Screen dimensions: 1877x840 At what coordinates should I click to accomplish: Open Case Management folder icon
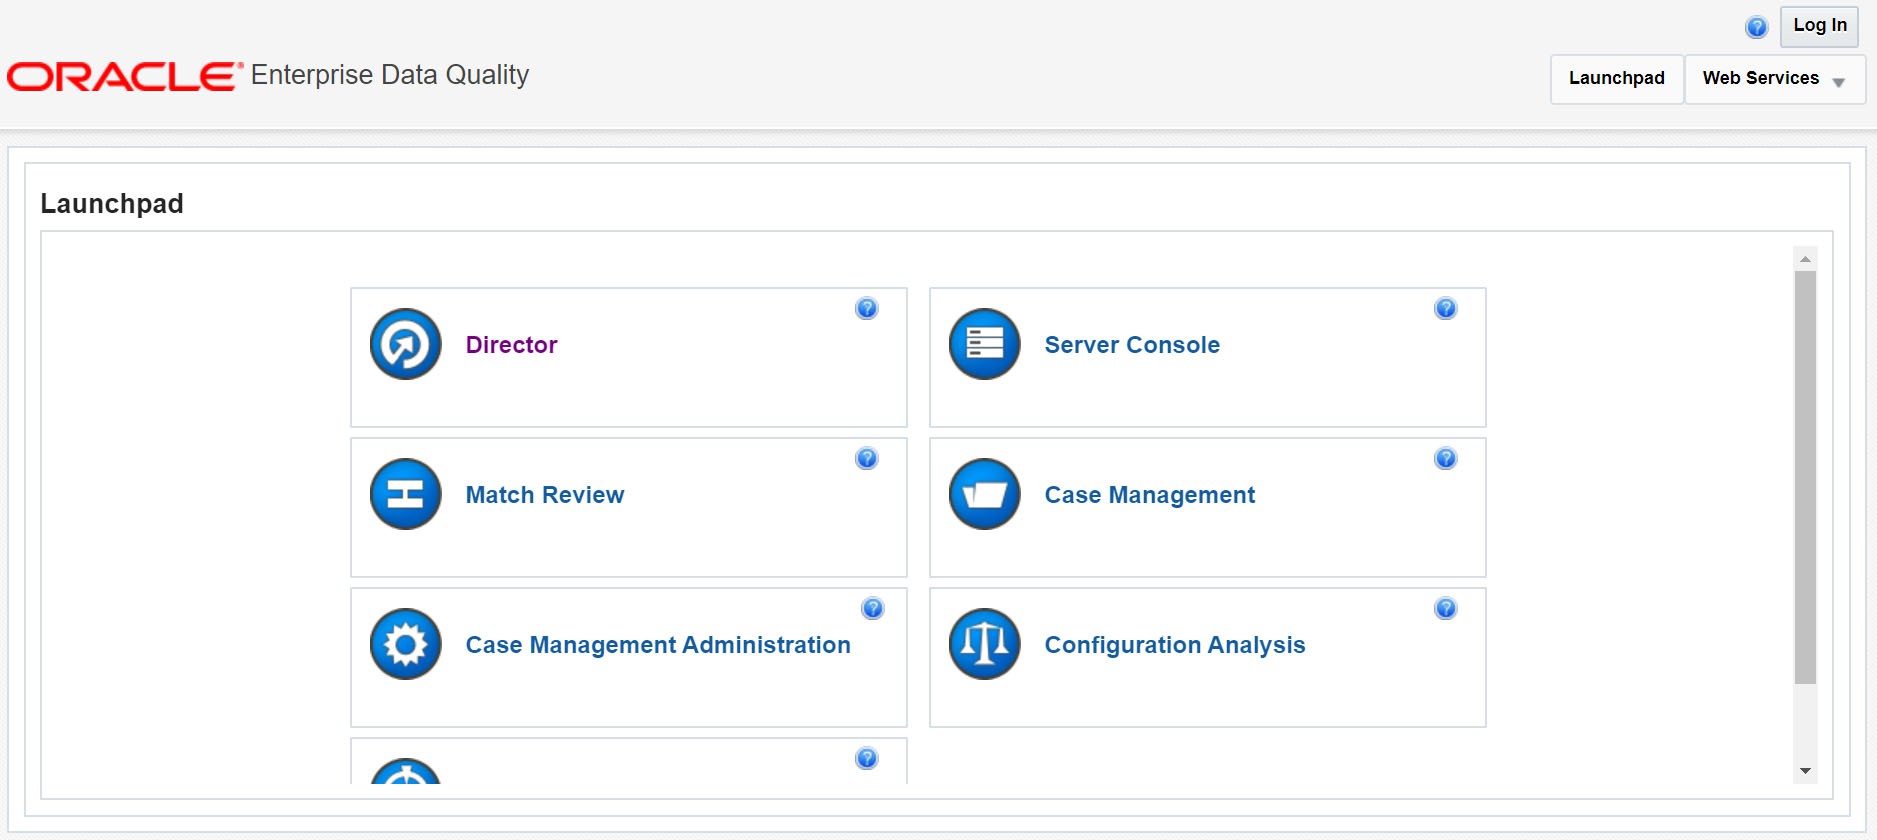984,494
